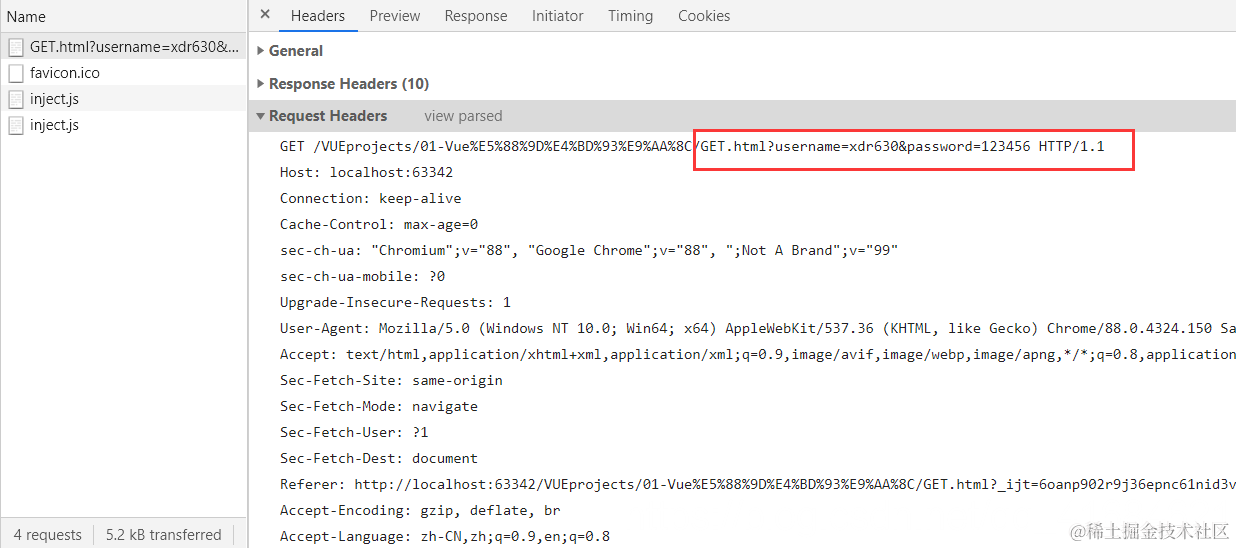Switch to the Preview tab
The height and width of the screenshot is (548, 1236).
click(x=395, y=16)
